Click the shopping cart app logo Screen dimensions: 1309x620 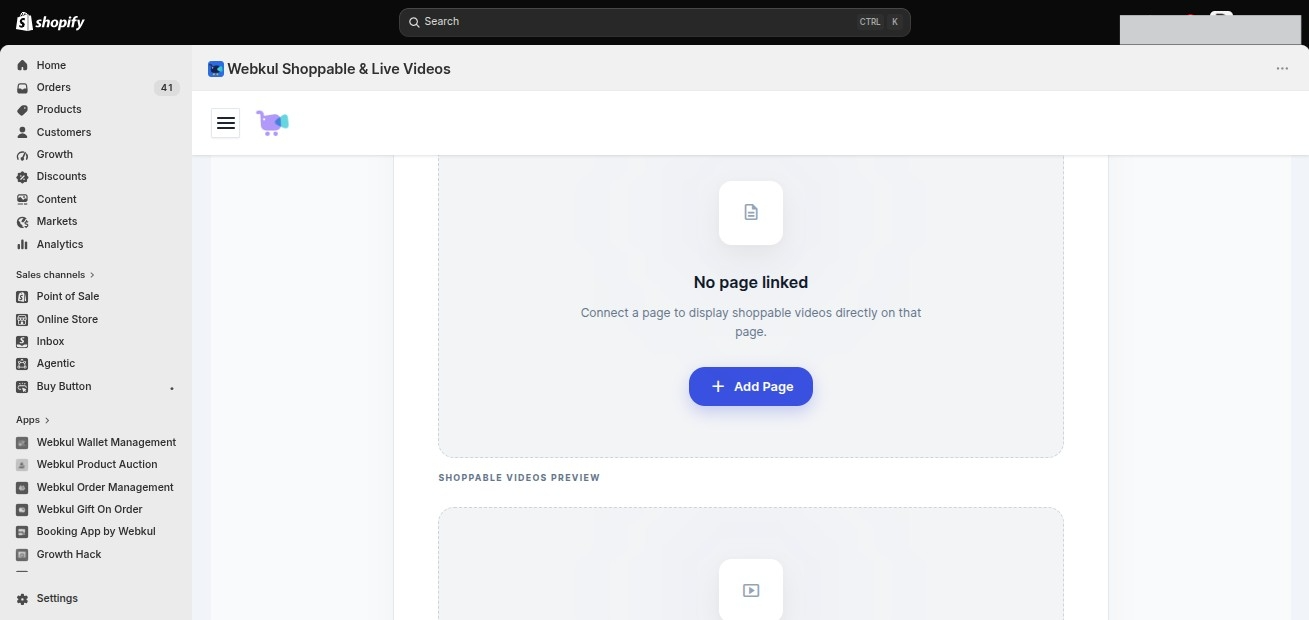pos(272,122)
